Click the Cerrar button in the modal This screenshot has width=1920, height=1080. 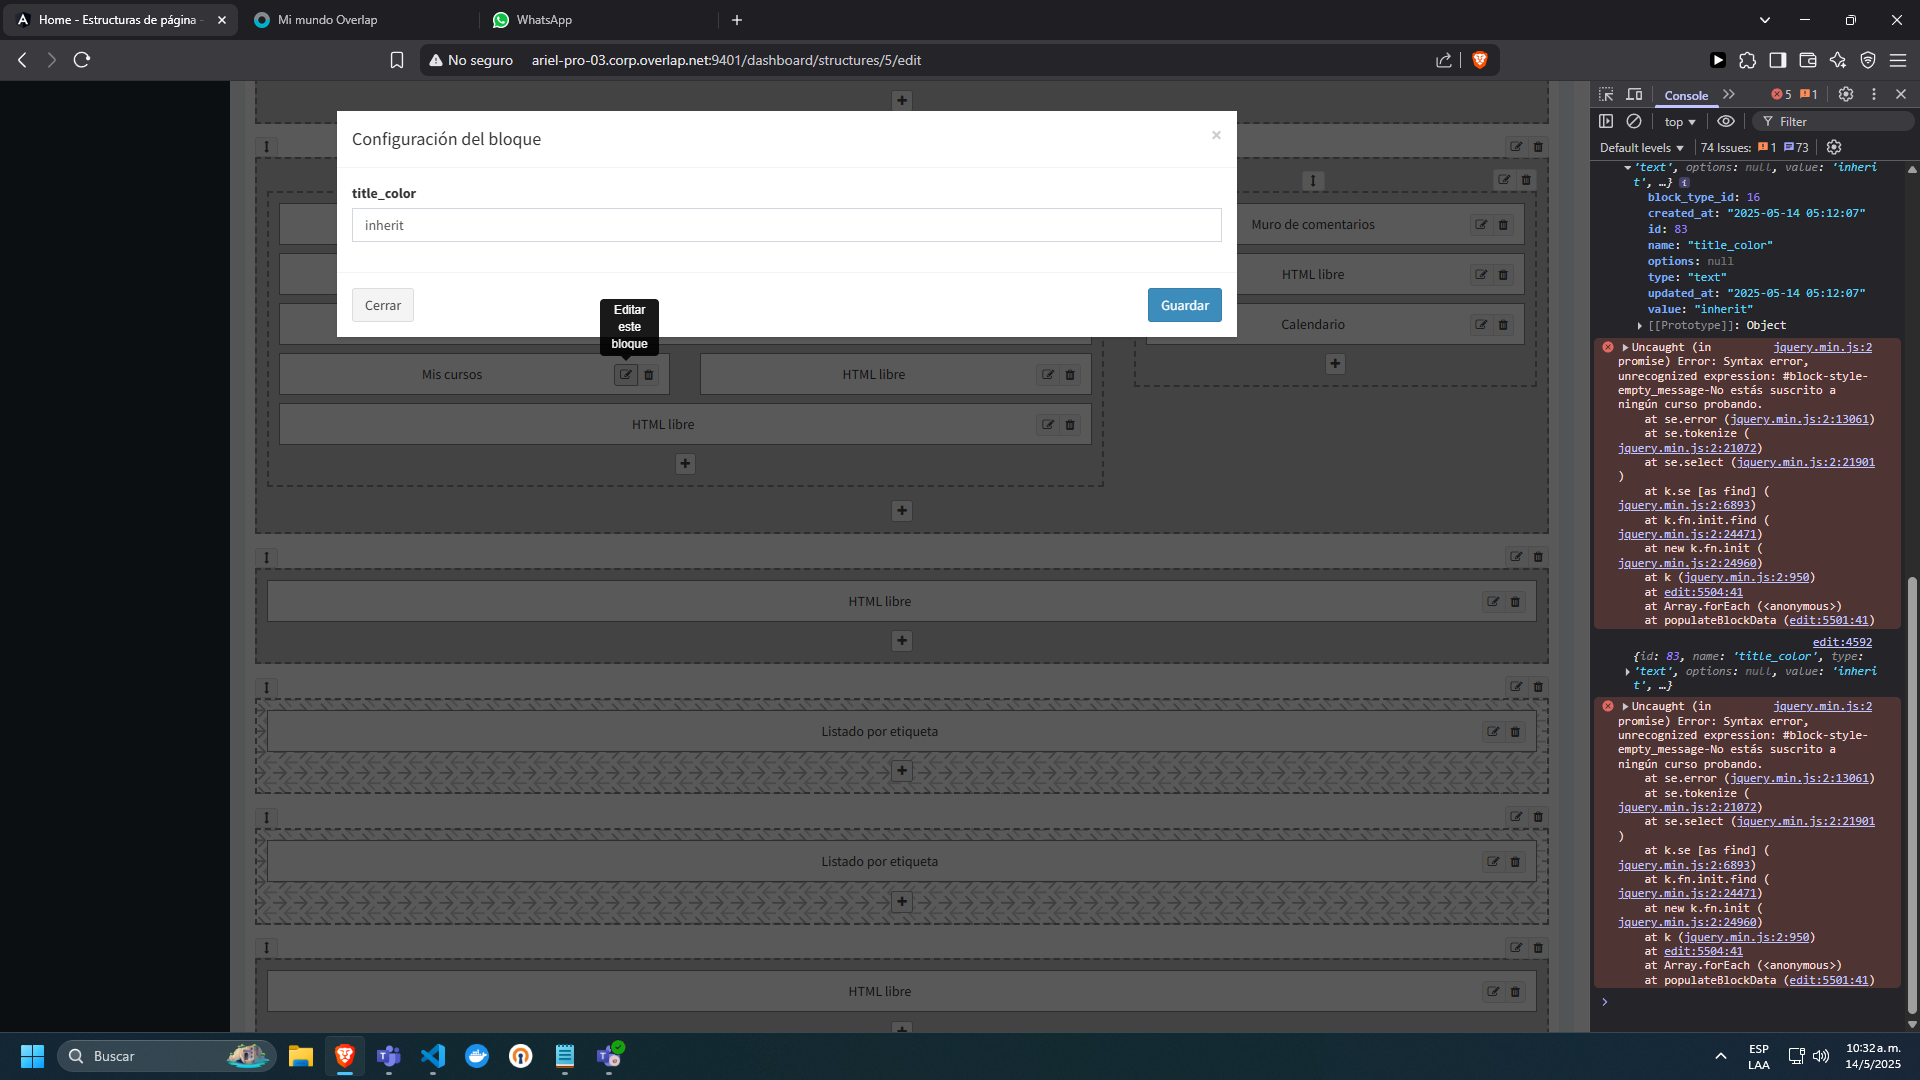382,305
